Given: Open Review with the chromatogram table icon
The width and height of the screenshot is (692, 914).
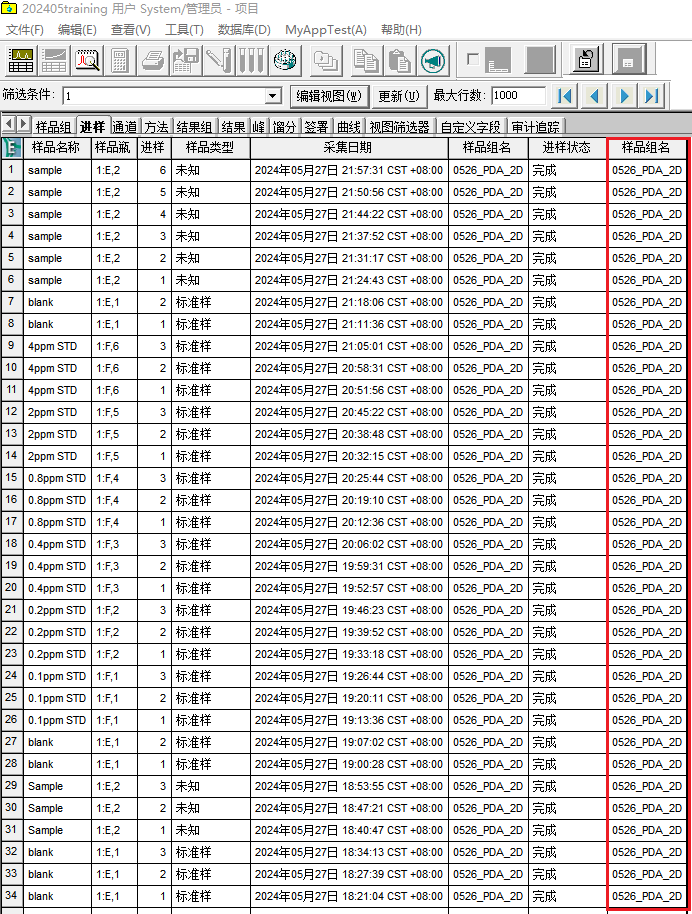Looking at the screenshot, I should tap(20, 61).
